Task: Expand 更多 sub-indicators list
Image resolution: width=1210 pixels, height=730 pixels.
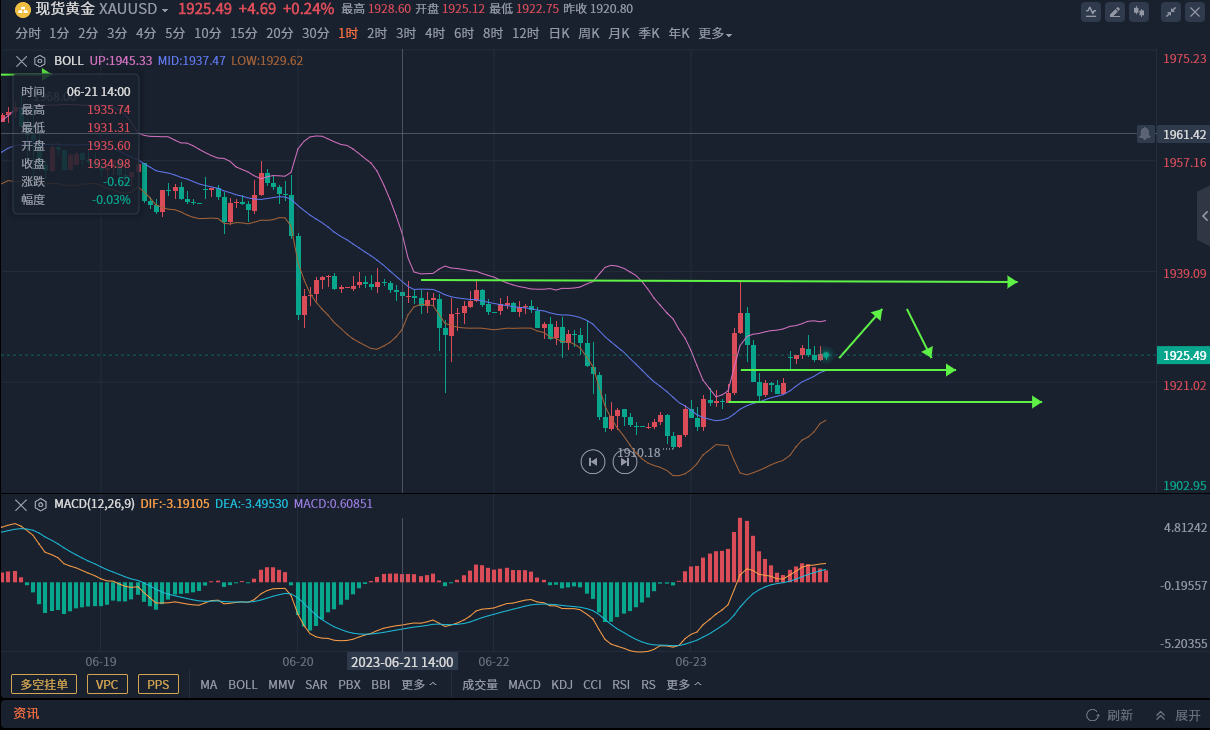Action: [x=684, y=685]
